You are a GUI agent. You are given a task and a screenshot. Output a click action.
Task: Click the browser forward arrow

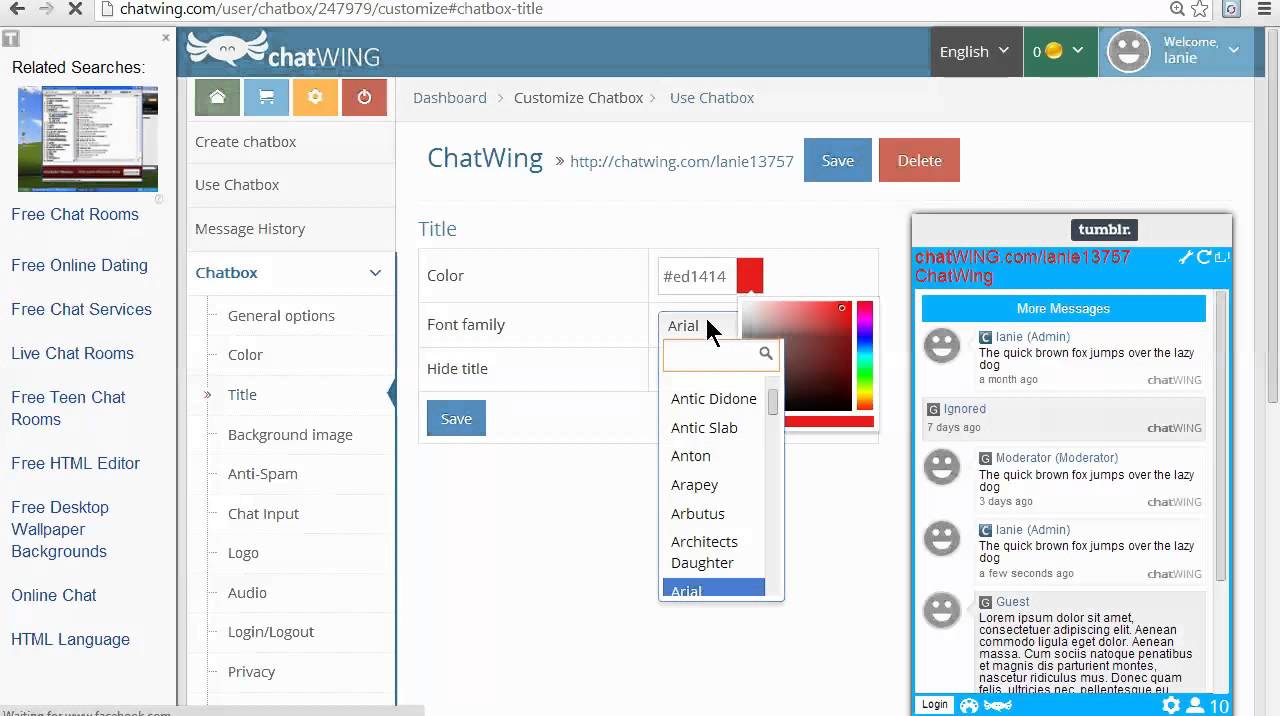tap(46, 9)
